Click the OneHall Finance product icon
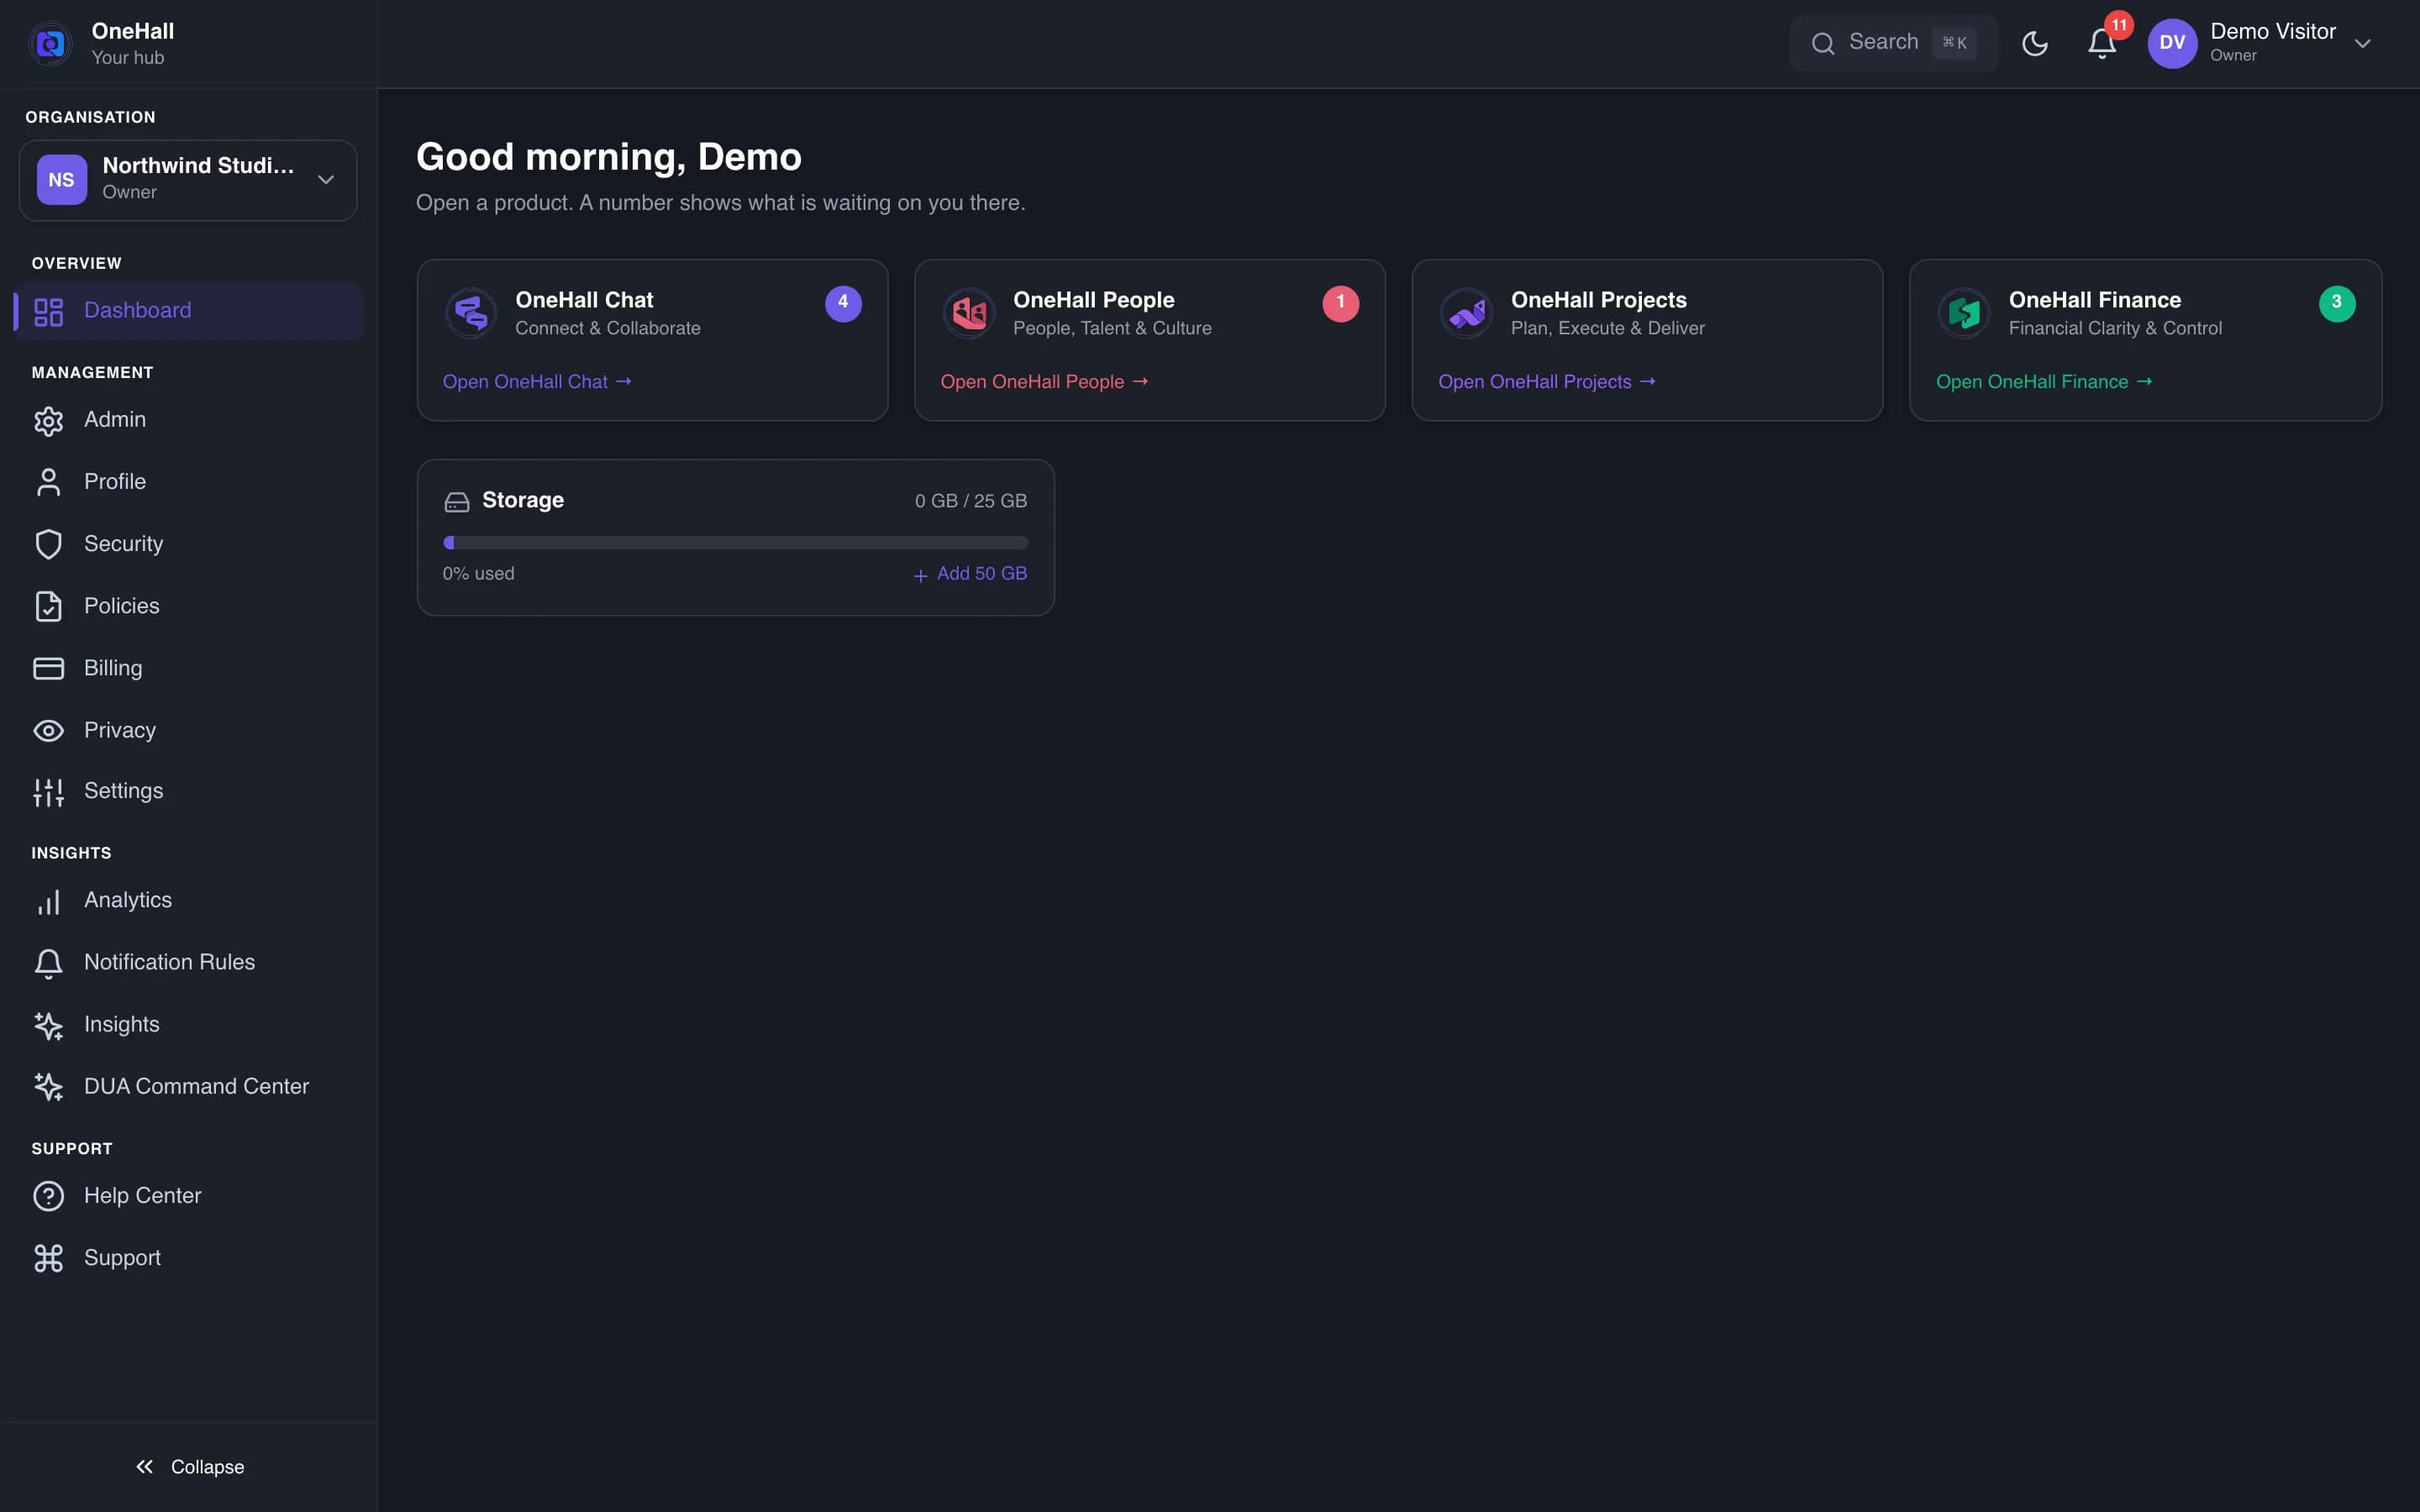Screen dimensions: 2420x1512 (1964, 314)
